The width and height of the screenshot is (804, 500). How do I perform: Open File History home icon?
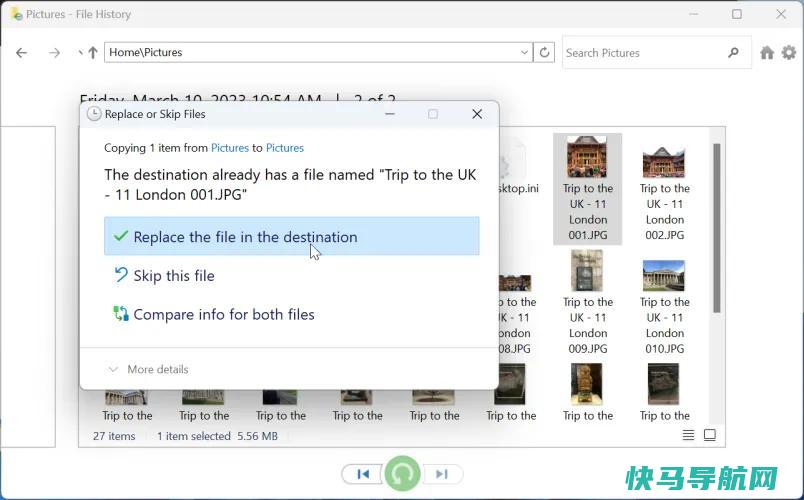click(x=767, y=52)
